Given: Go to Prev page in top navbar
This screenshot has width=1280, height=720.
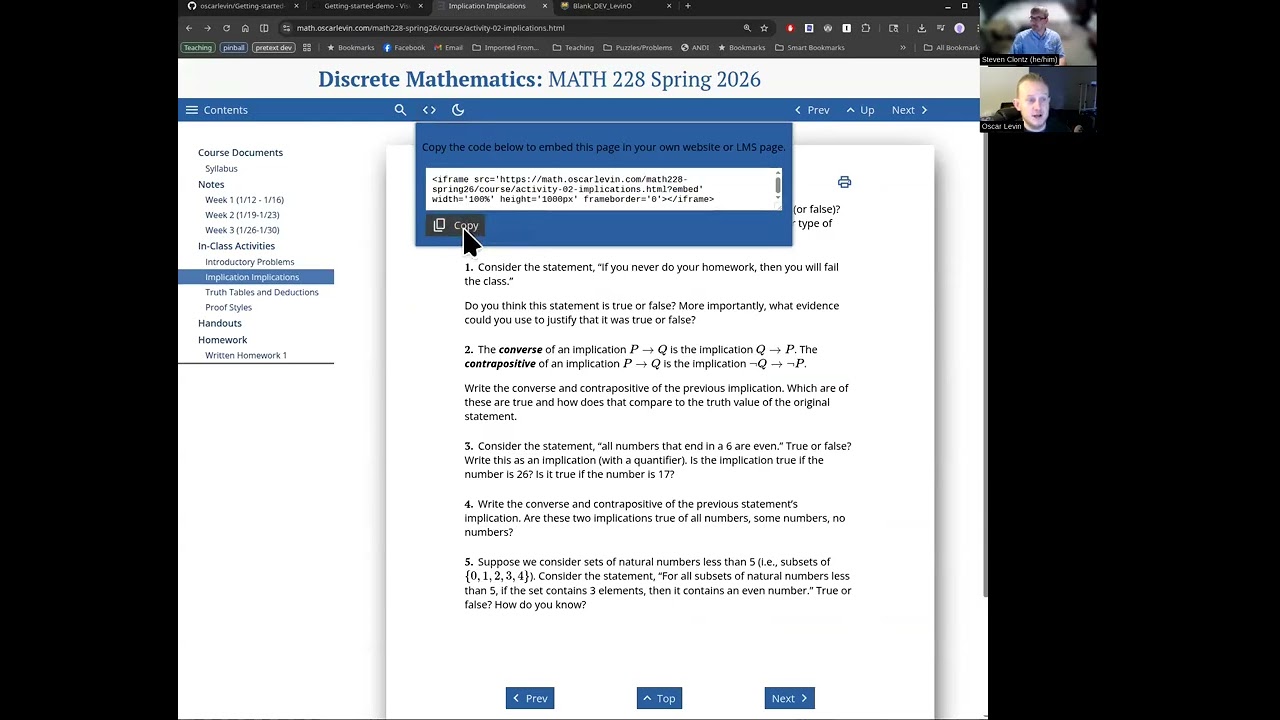Looking at the screenshot, I should point(812,110).
